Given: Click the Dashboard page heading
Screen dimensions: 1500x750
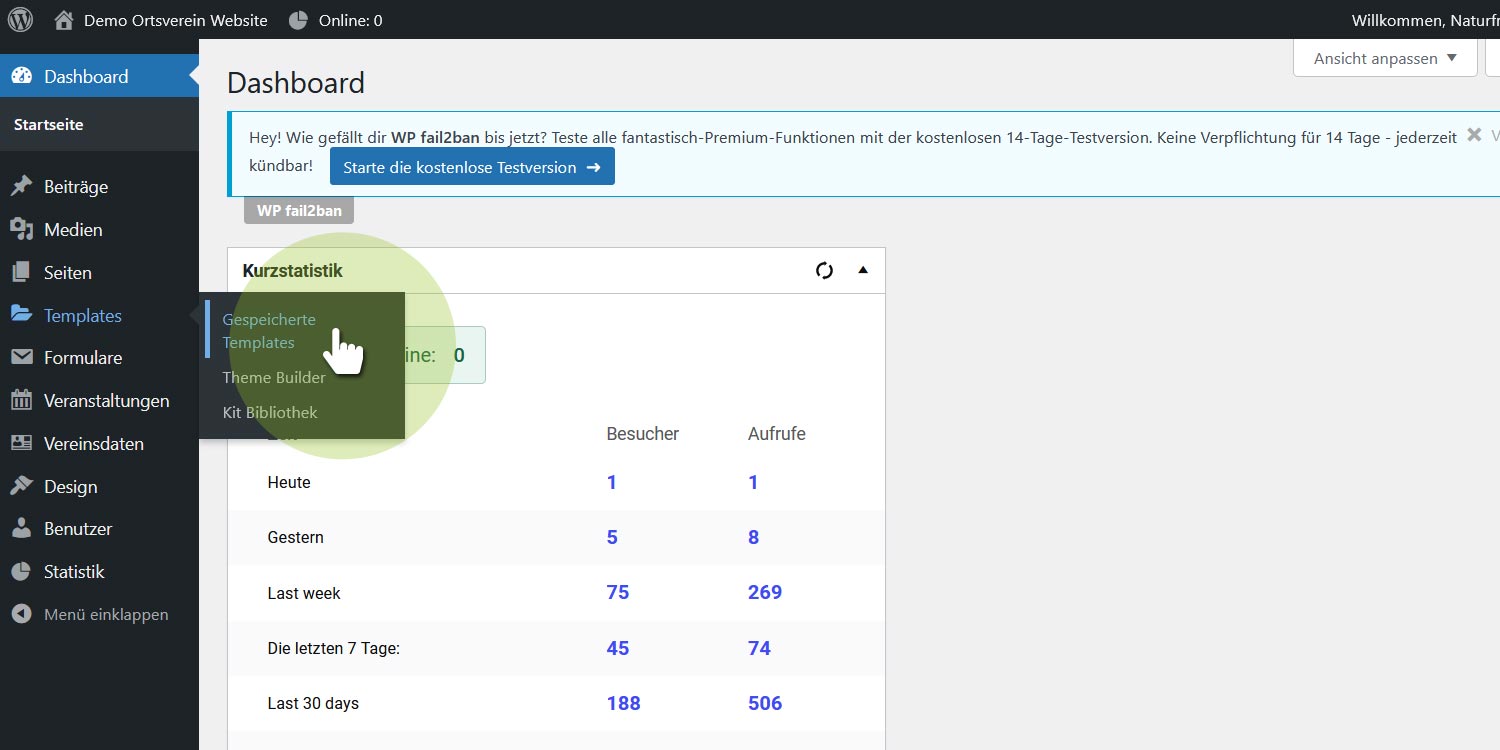Looking at the screenshot, I should [296, 83].
